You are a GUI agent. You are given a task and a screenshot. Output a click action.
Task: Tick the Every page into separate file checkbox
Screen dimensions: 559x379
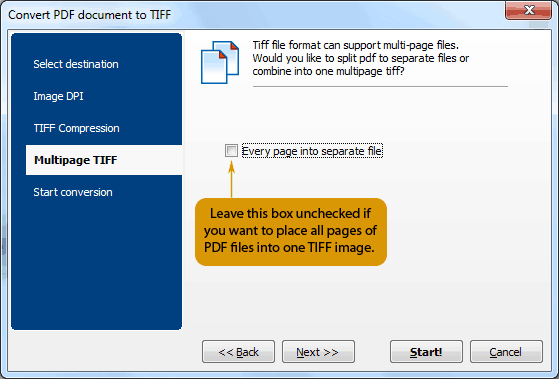pos(231,151)
